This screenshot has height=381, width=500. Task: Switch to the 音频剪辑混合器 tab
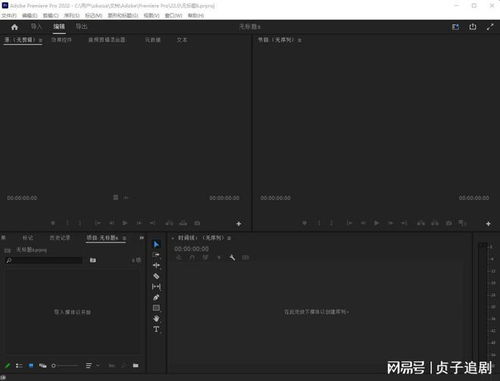[107, 40]
